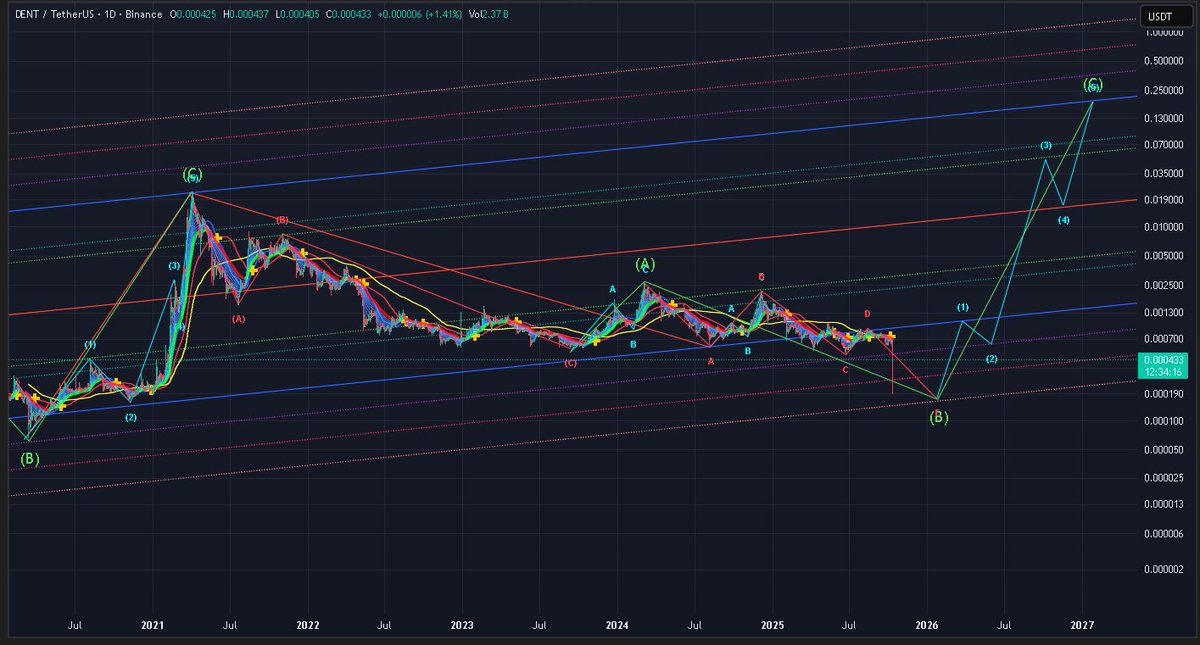Click the countdown timer 12:34:16
The image size is (1200, 645).
click(x=1163, y=369)
